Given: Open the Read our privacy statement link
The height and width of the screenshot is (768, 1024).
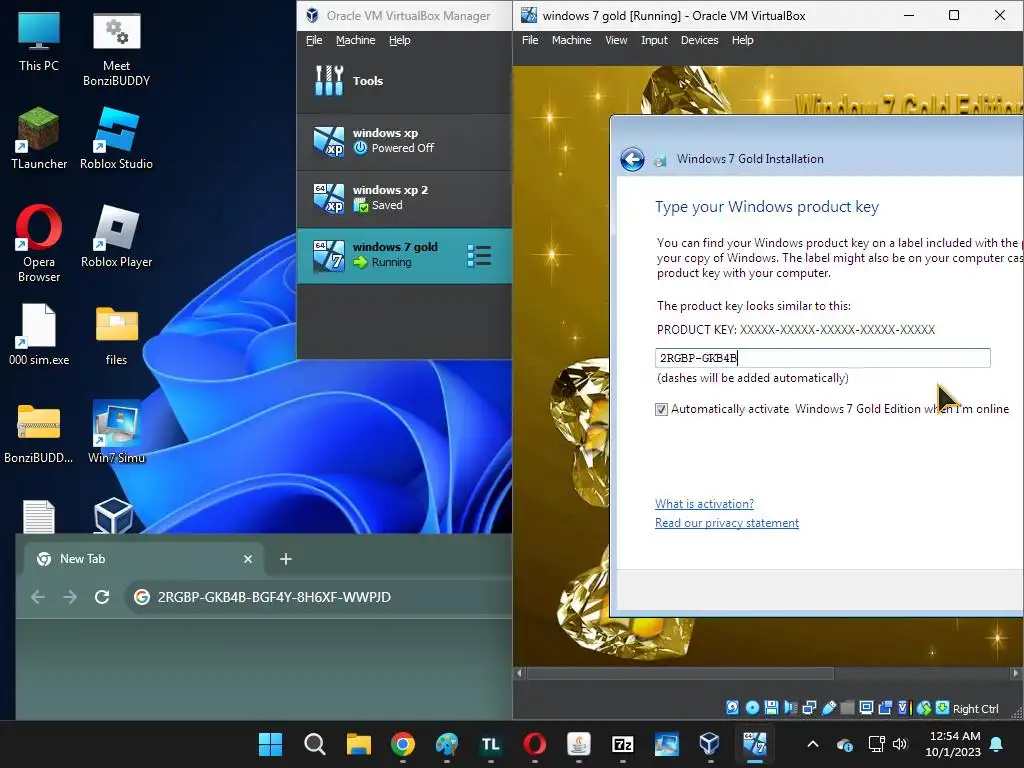Looking at the screenshot, I should (x=727, y=522).
